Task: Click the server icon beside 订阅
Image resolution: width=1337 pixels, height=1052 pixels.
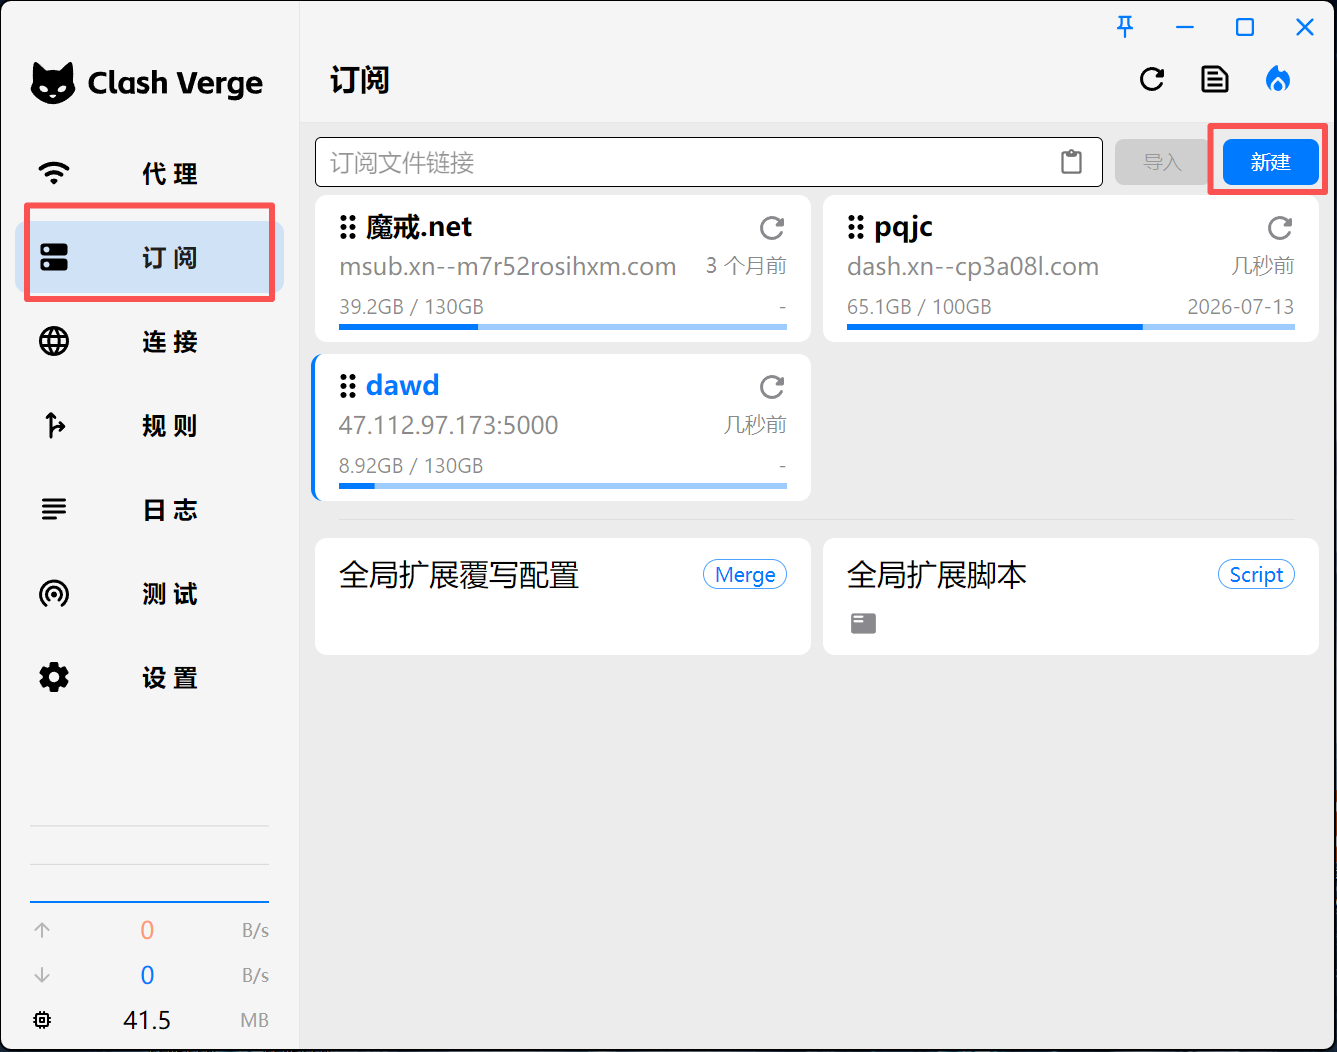Action: click(x=54, y=257)
